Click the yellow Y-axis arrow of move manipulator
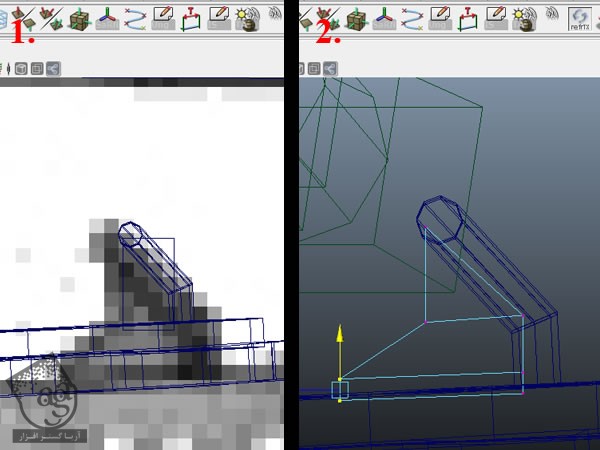This screenshot has height=450, width=600. pos(340,333)
